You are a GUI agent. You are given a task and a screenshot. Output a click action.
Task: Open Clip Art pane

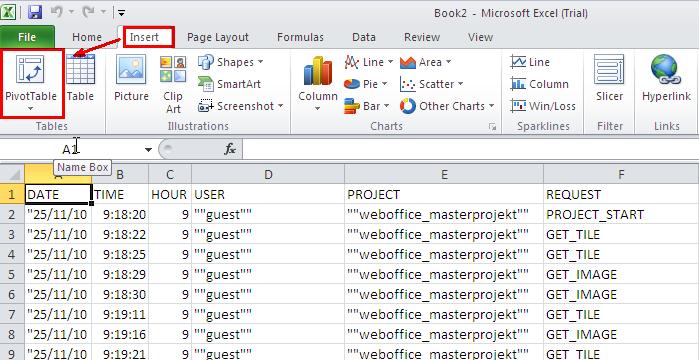pyautogui.click(x=173, y=84)
